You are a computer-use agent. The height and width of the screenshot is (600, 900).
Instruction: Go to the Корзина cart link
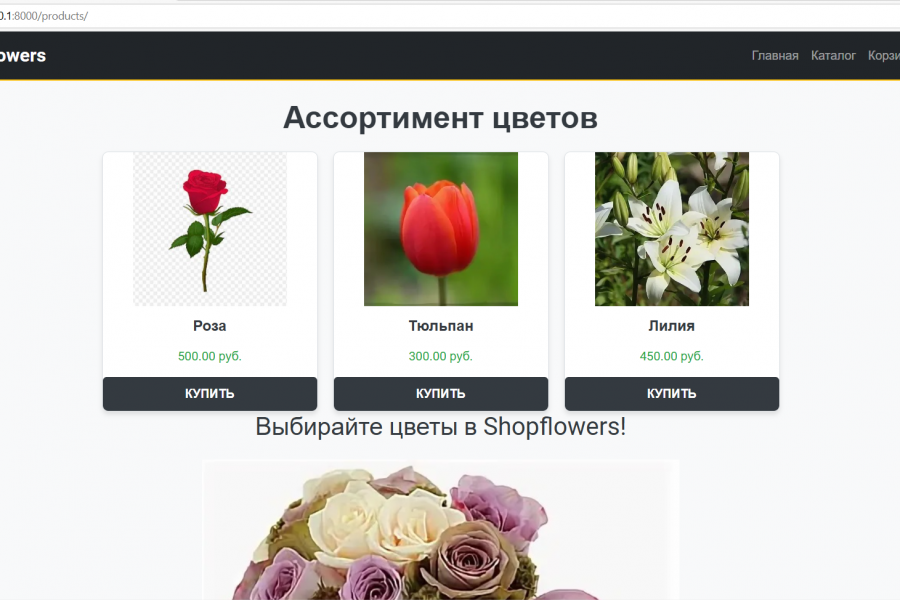point(884,56)
